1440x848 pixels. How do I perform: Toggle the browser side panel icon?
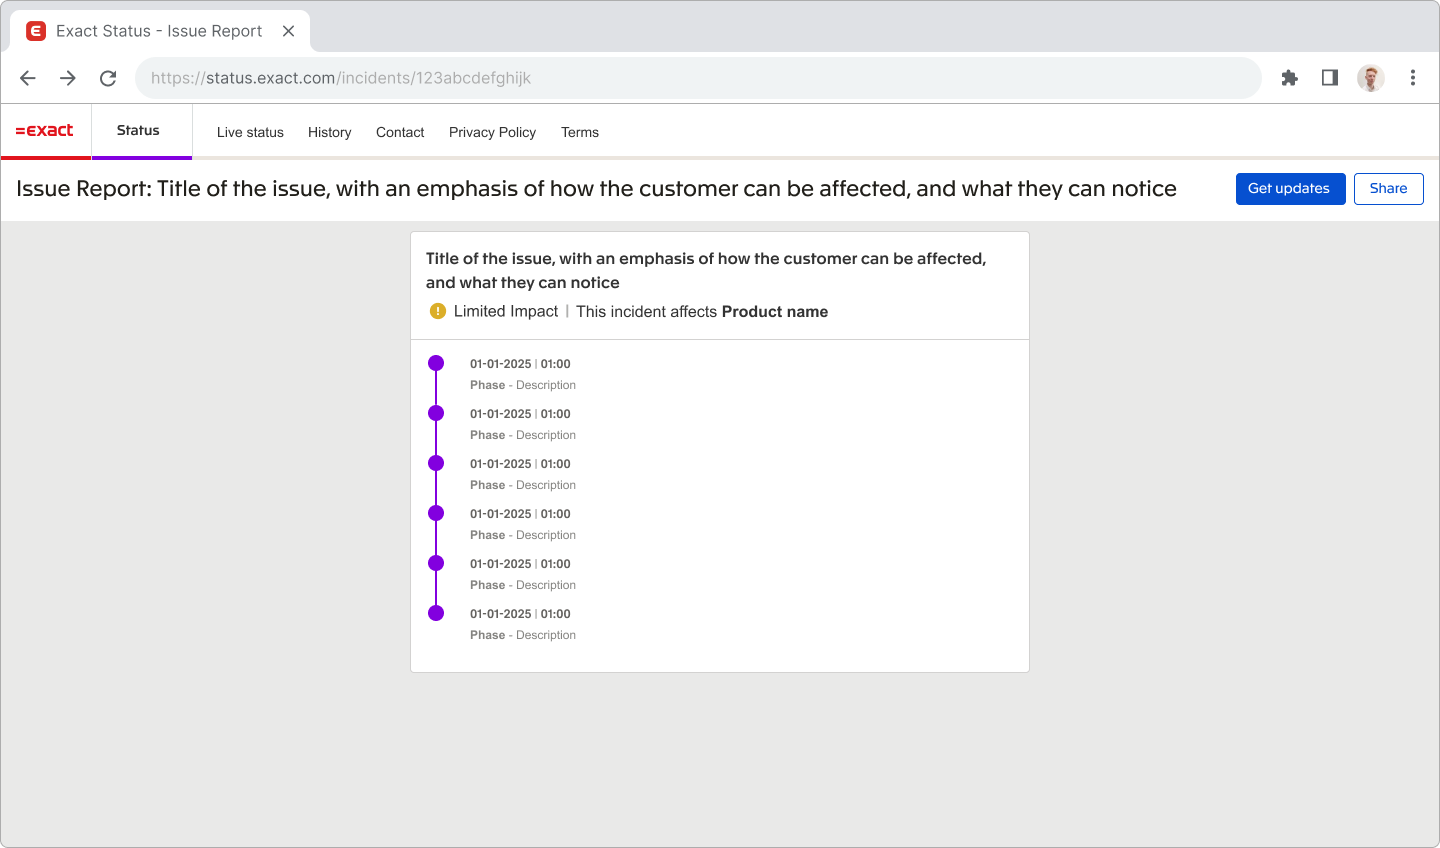(1329, 78)
